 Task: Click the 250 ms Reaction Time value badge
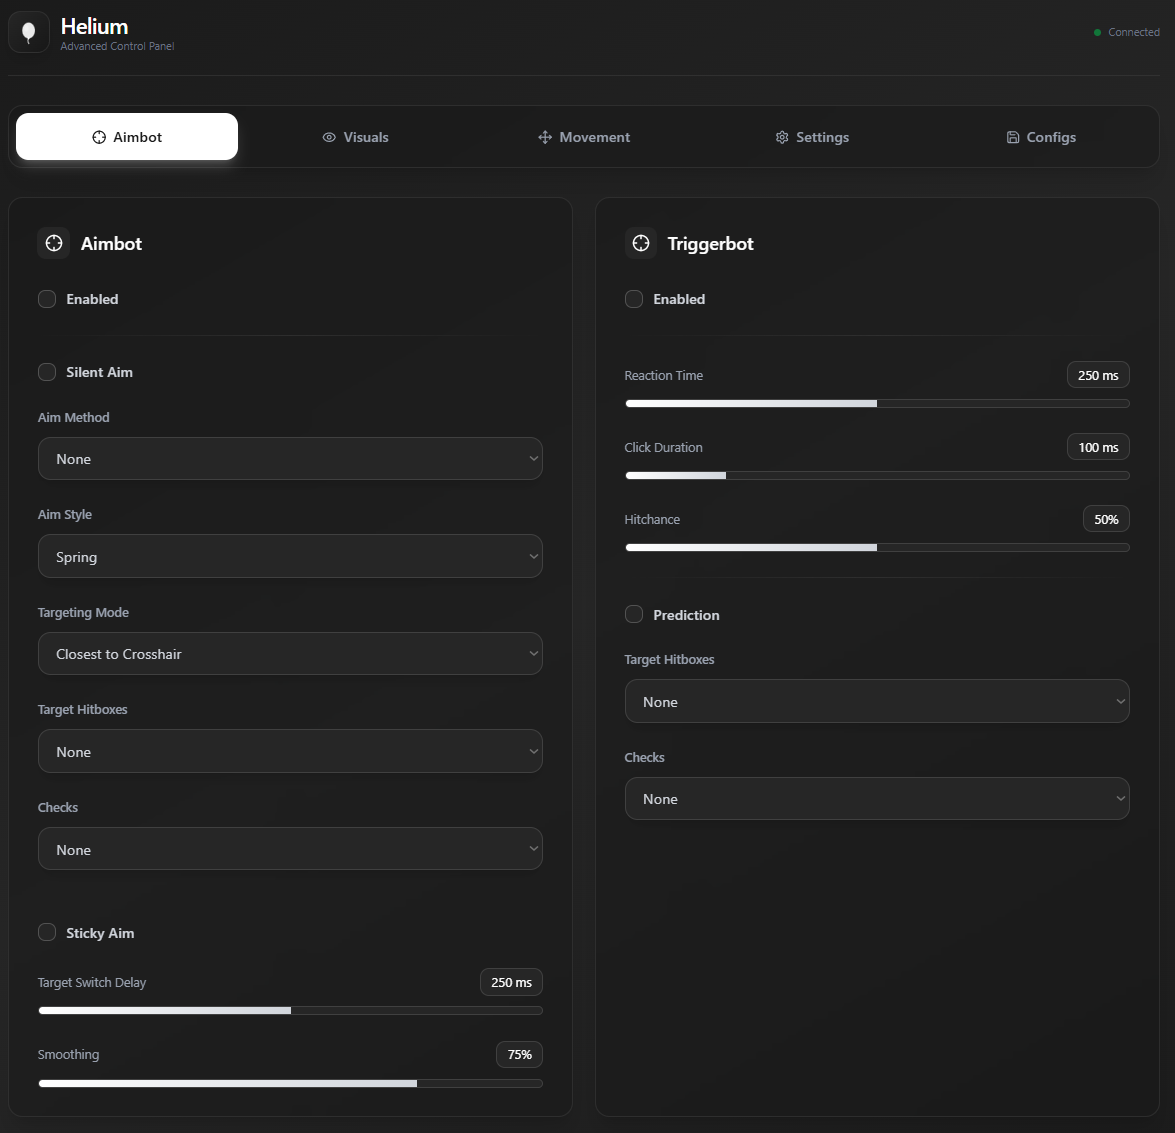(x=1098, y=374)
